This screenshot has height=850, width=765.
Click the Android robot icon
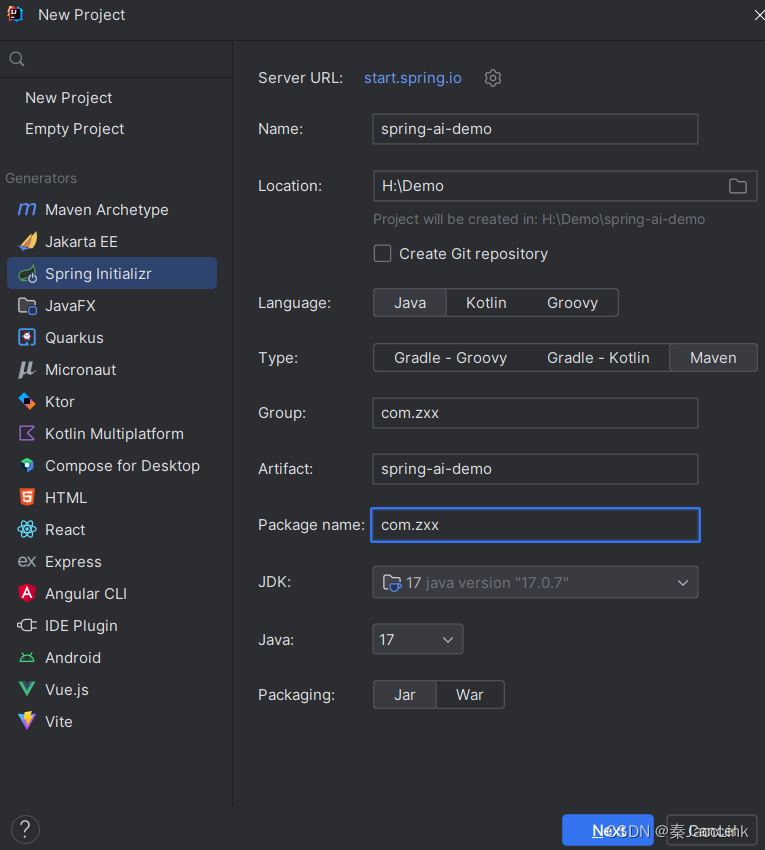coord(27,658)
